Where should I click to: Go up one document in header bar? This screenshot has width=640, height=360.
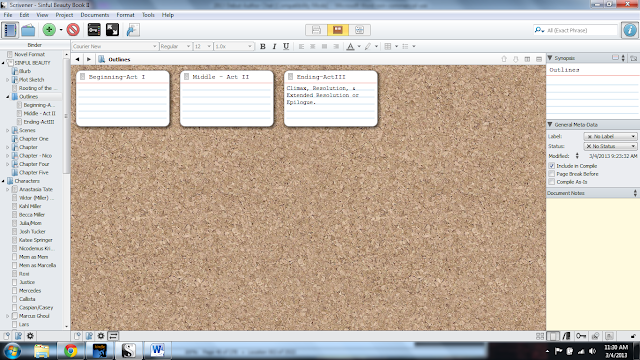point(504,59)
